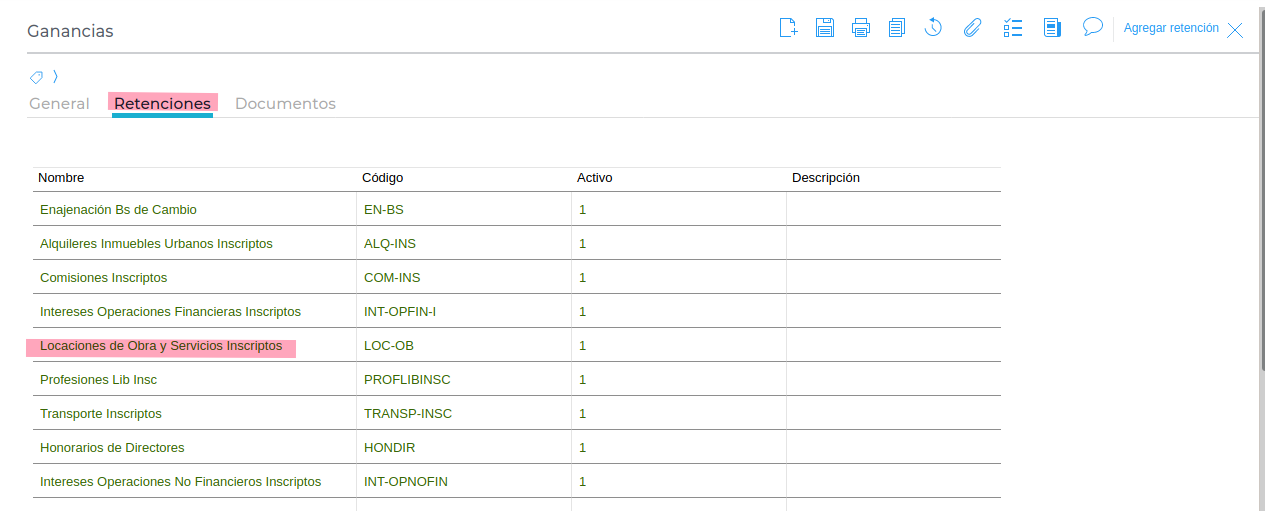Click the paperclip attachment icon

click(972, 28)
